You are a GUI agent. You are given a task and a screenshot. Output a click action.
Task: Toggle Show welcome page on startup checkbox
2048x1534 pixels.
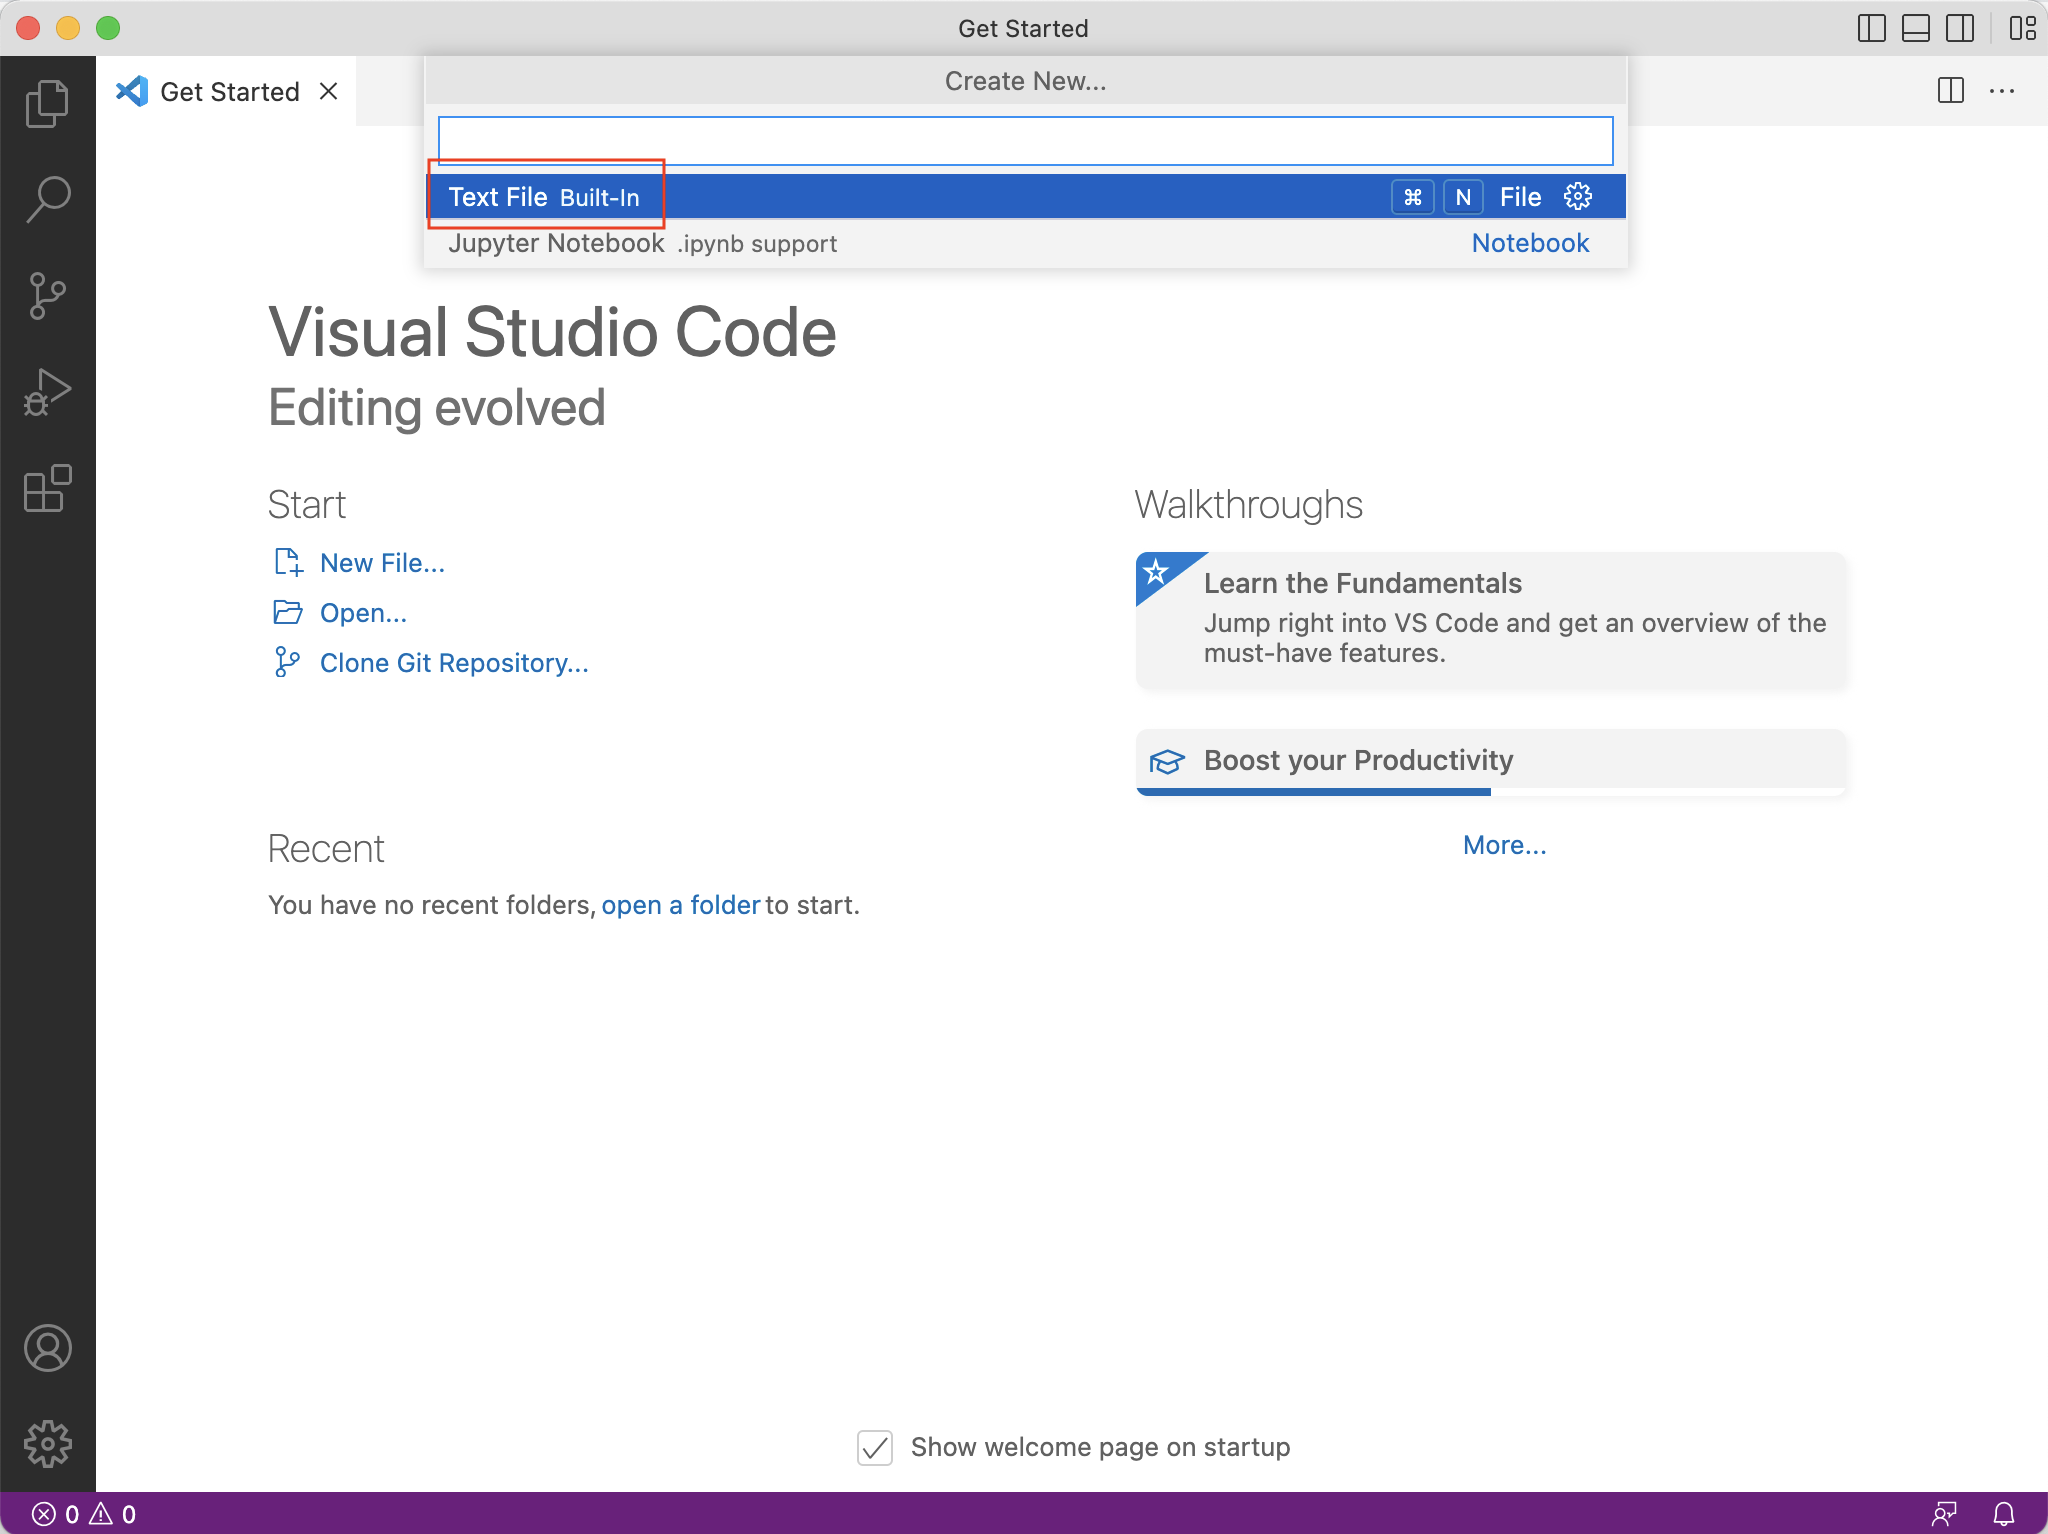tap(875, 1447)
